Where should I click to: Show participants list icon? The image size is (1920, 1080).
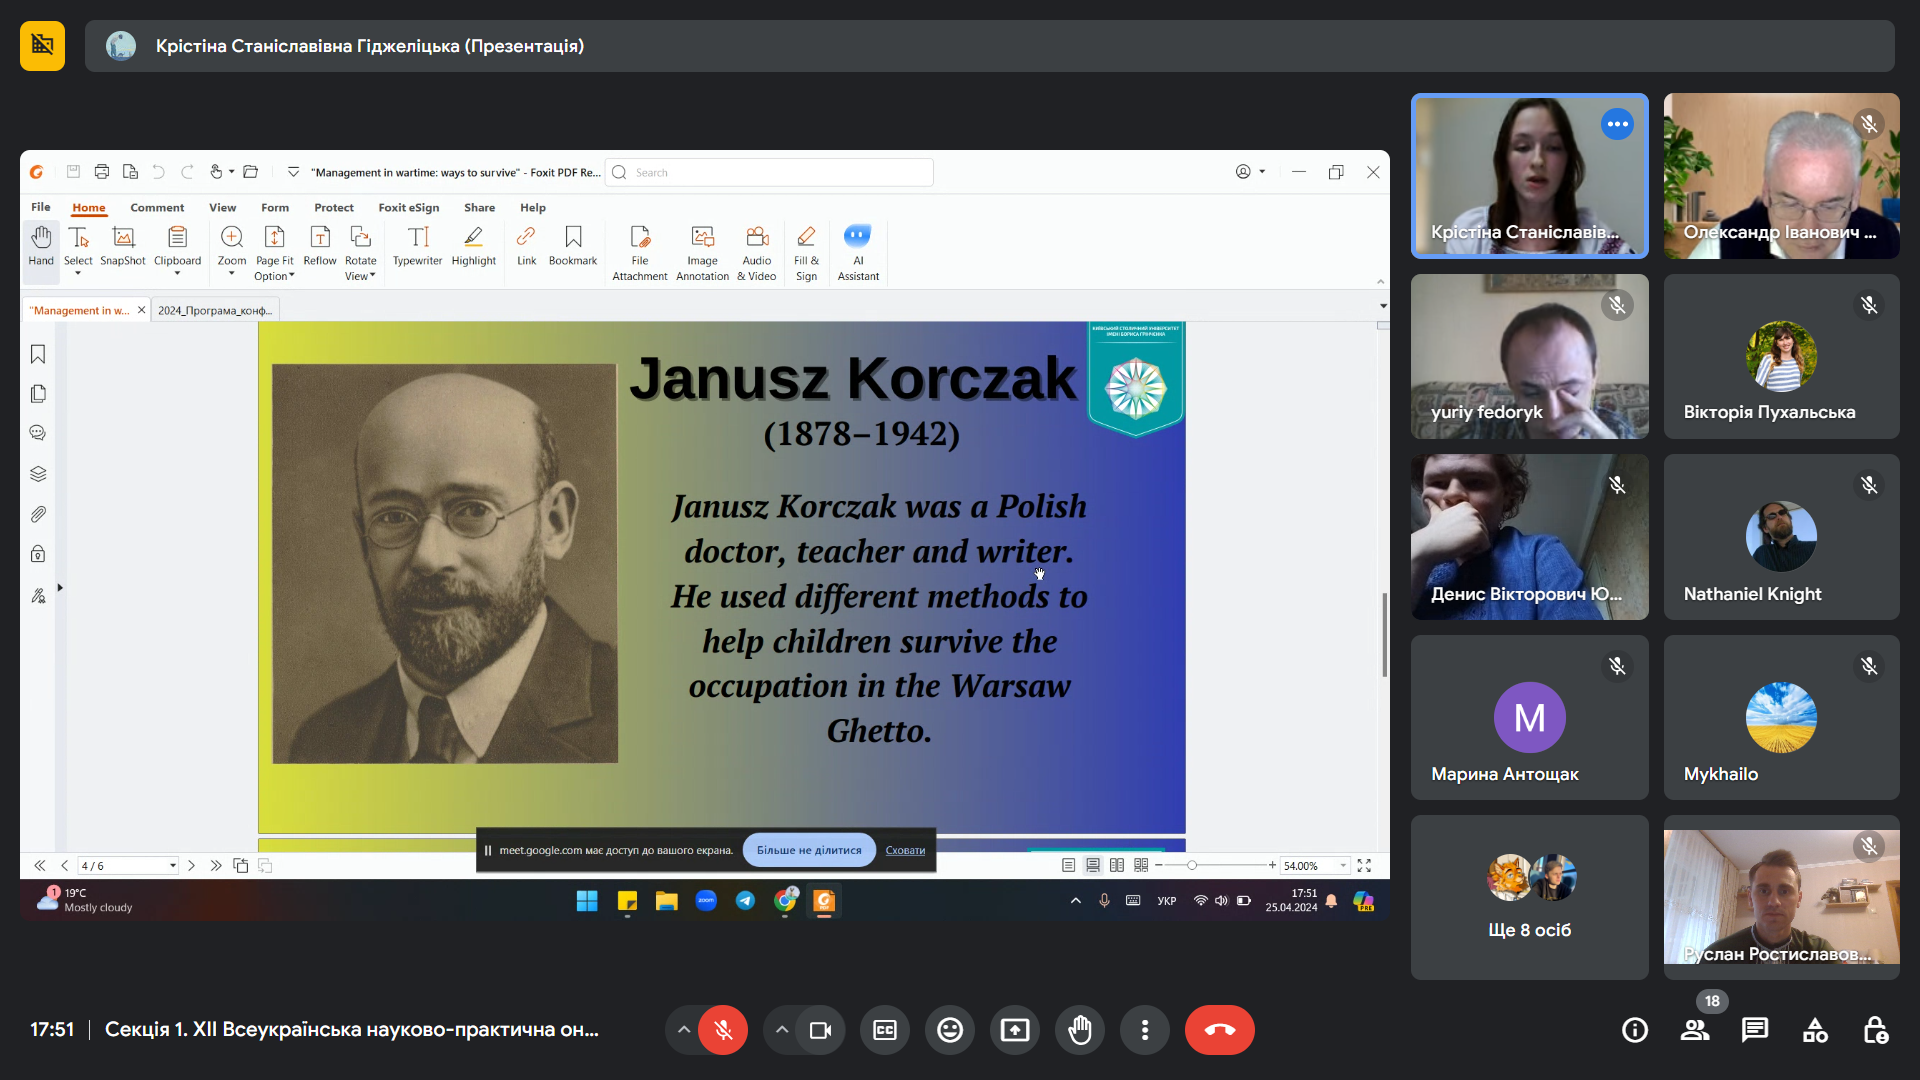(1695, 1030)
